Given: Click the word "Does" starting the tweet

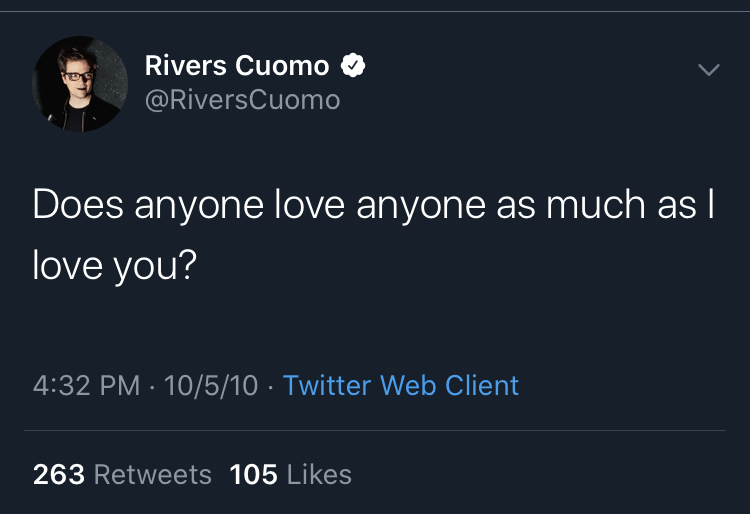Looking at the screenshot, I should click(77, 205).
